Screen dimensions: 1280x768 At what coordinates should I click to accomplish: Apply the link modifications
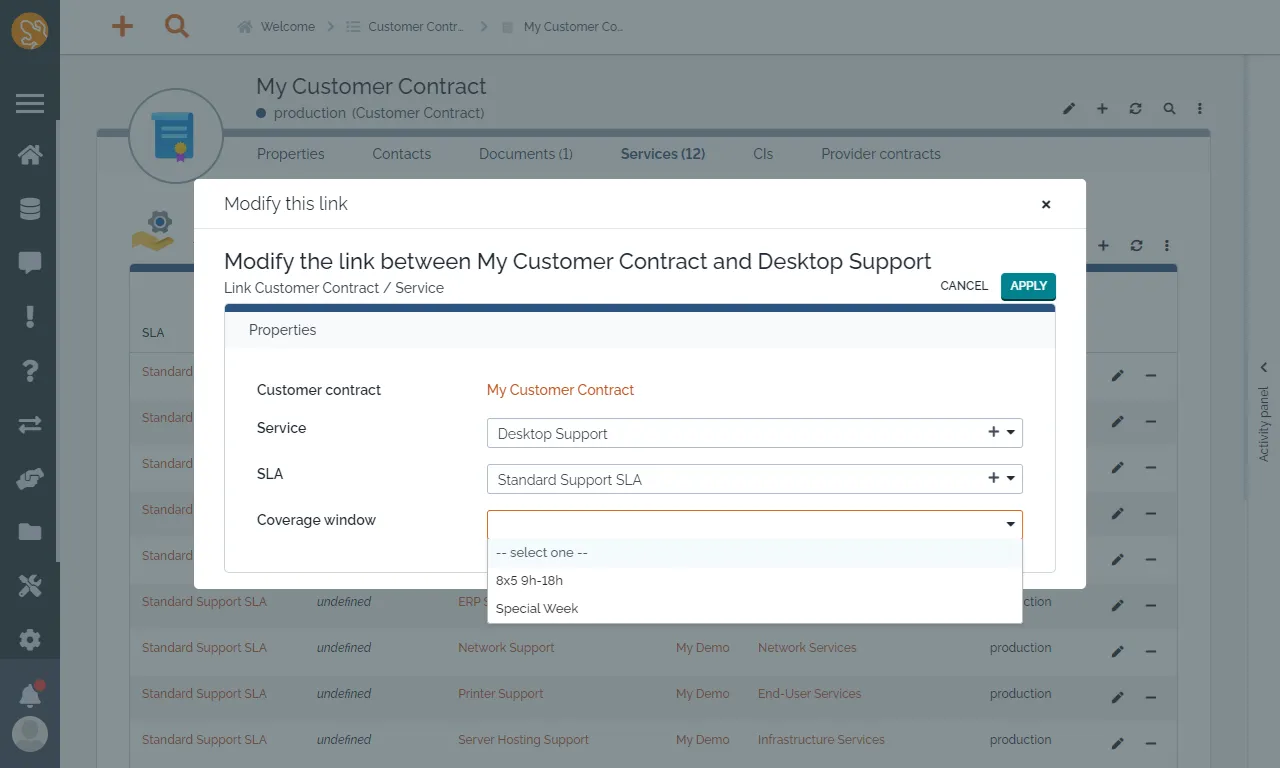1028,286
